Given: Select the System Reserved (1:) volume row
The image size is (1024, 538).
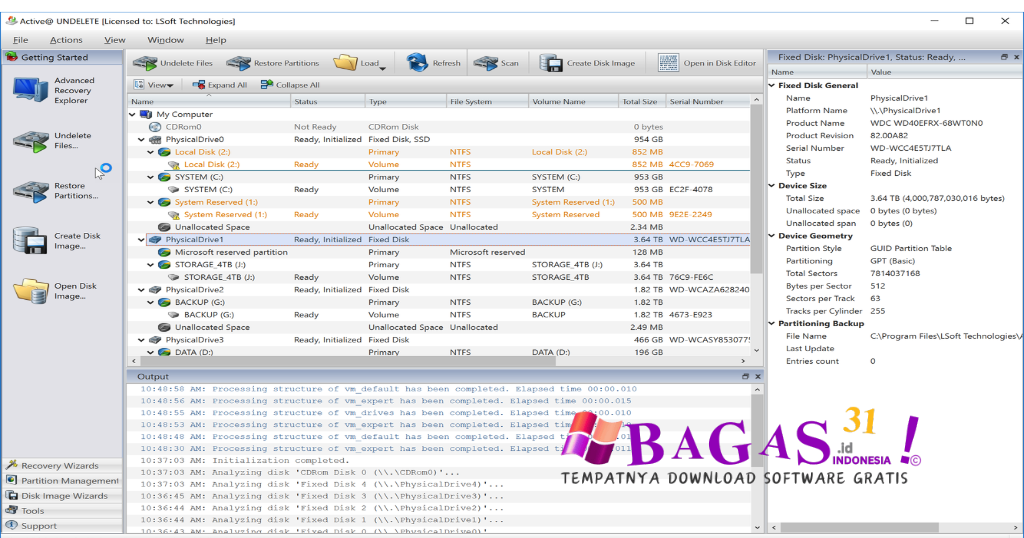Looking at the screenshot, I should coord(439,215).
